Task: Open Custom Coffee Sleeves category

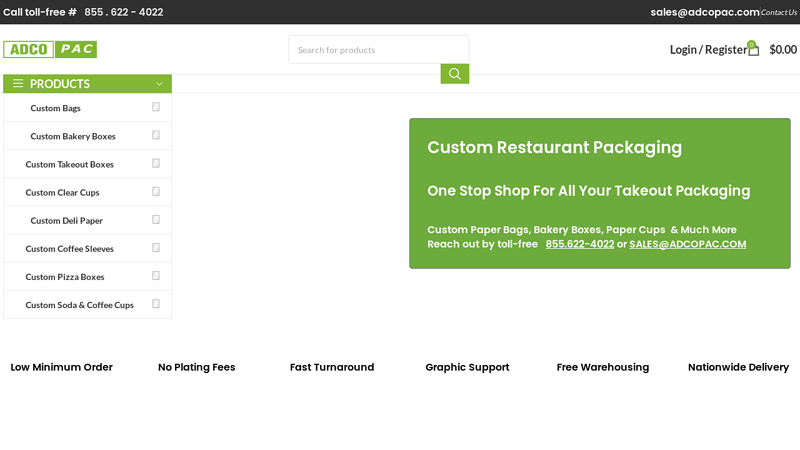Action: click(x=69, y=248)
